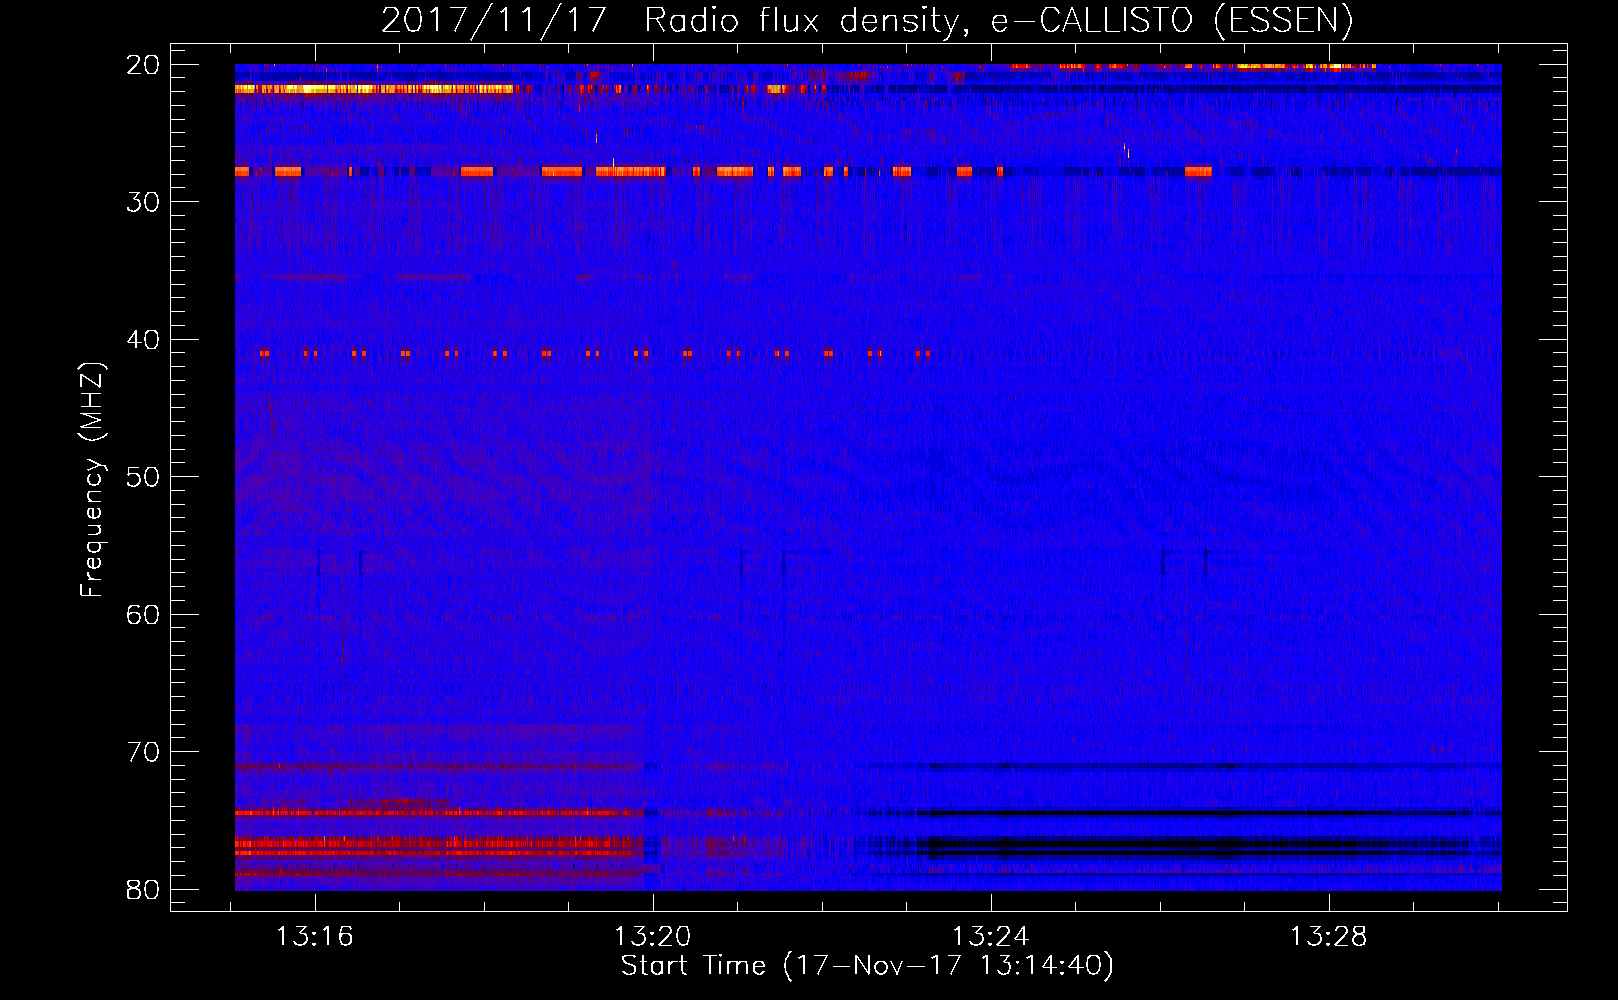Click the plot title '2017/11/17 Radio flux density'
The width and height of the screenshot is (1618, 1000).
(x=867, y=20)
